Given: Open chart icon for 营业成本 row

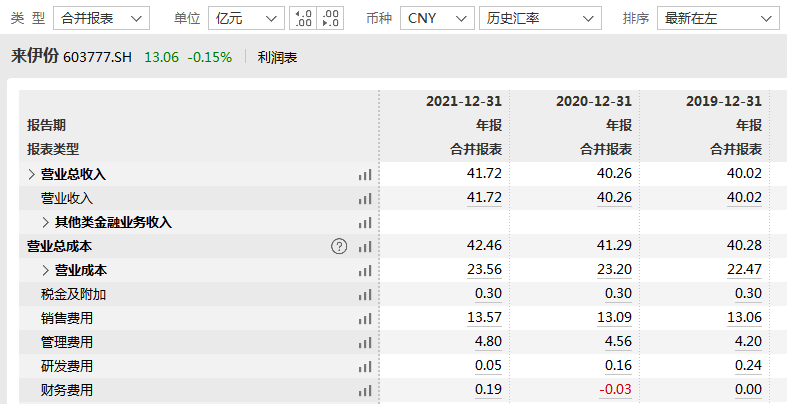Looking at the screenshot, I should (x=365, y=270).
